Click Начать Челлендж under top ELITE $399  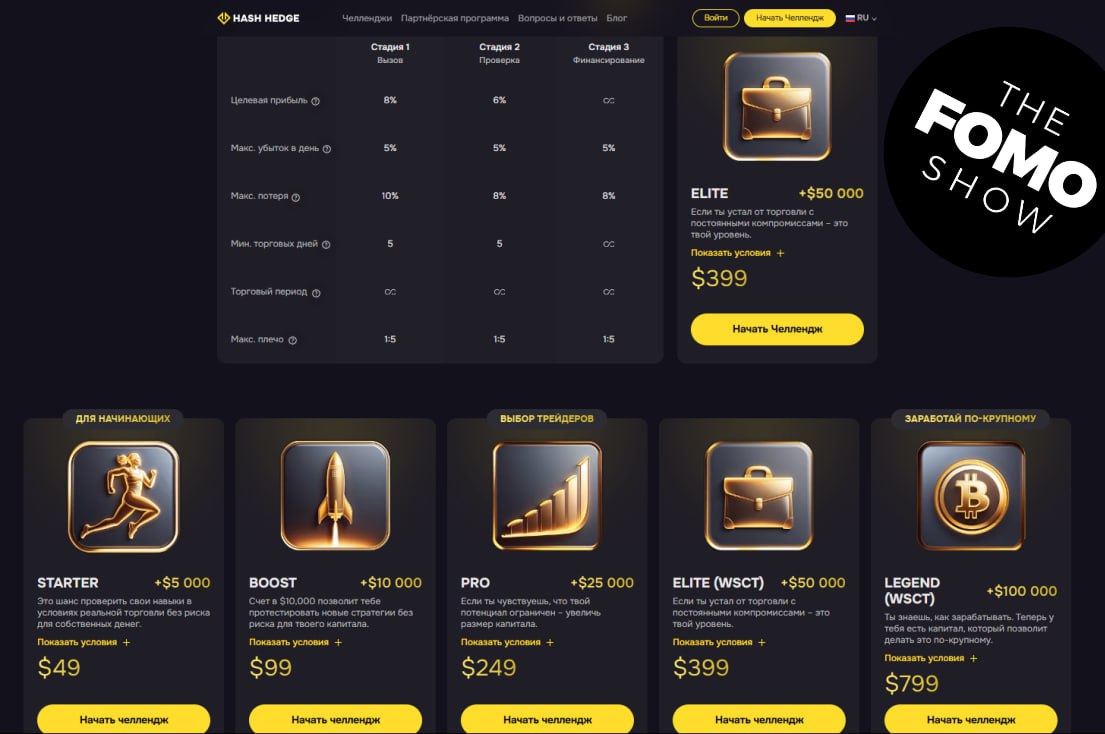[777, 329]
